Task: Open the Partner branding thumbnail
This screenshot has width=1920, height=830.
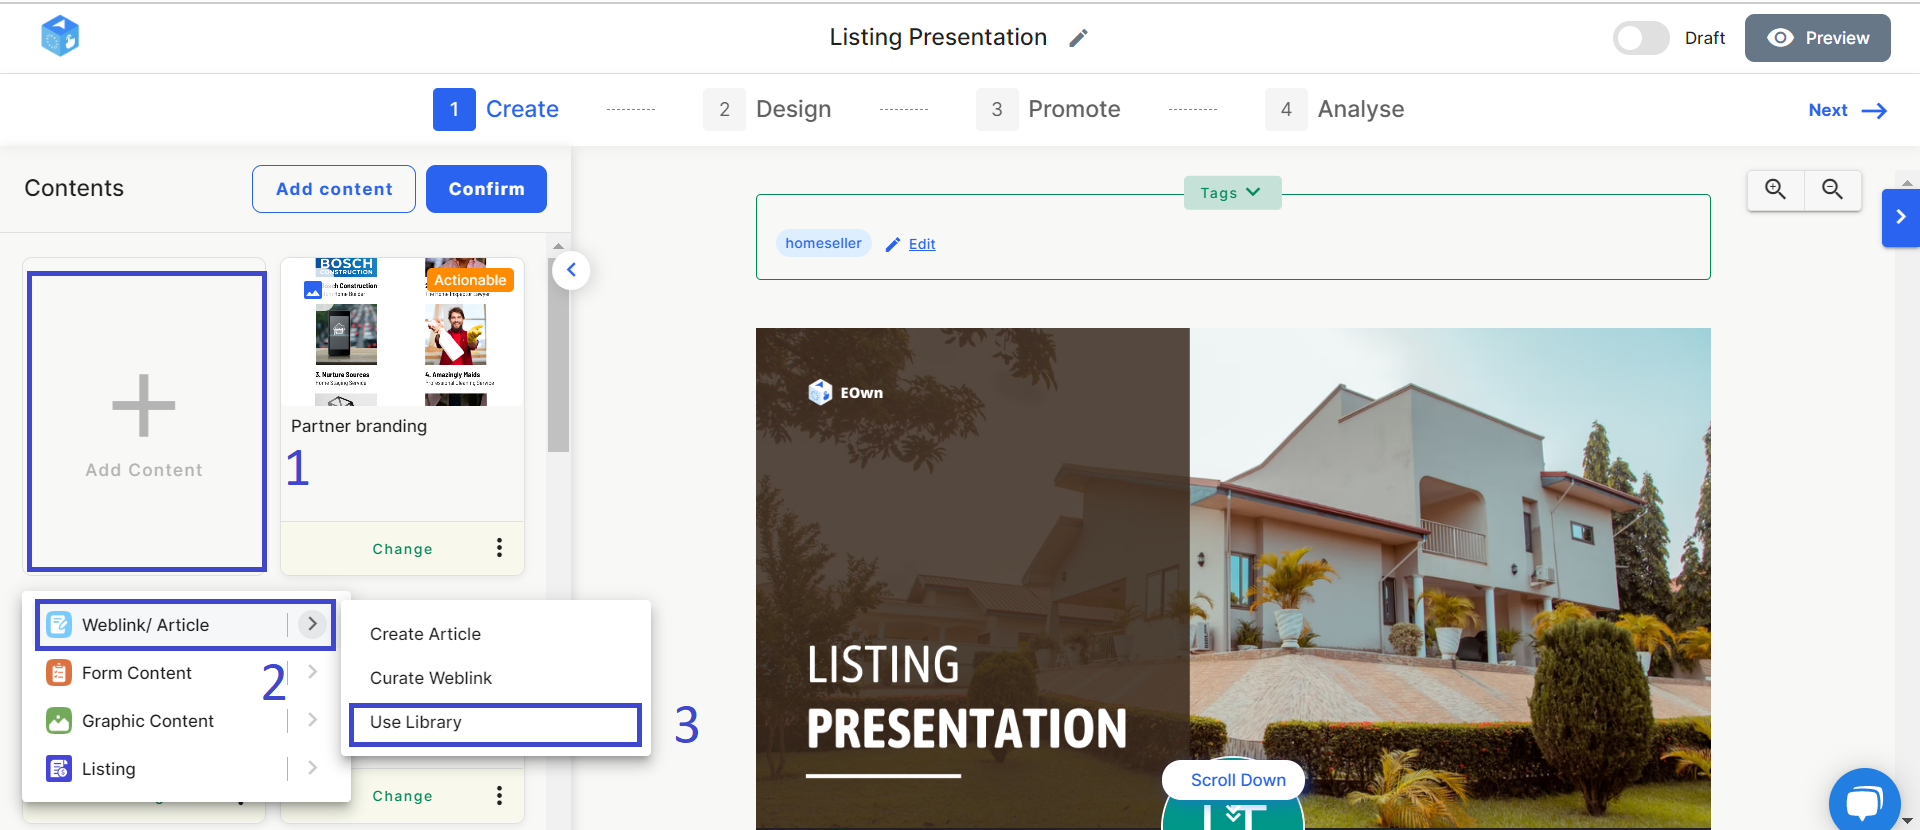Action: click(x=402, y=332)
